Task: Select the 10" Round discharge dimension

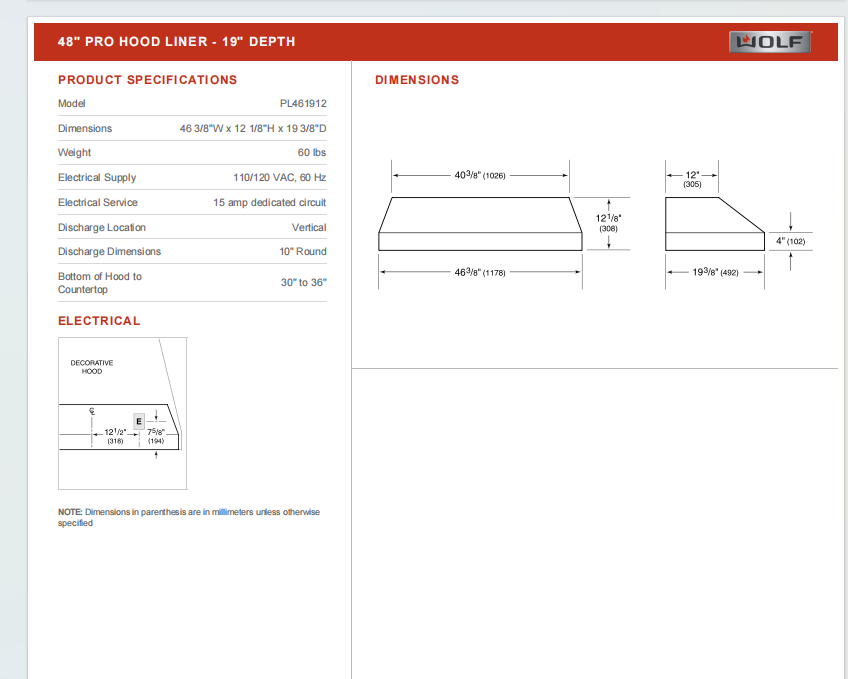Action: [303, 252]
